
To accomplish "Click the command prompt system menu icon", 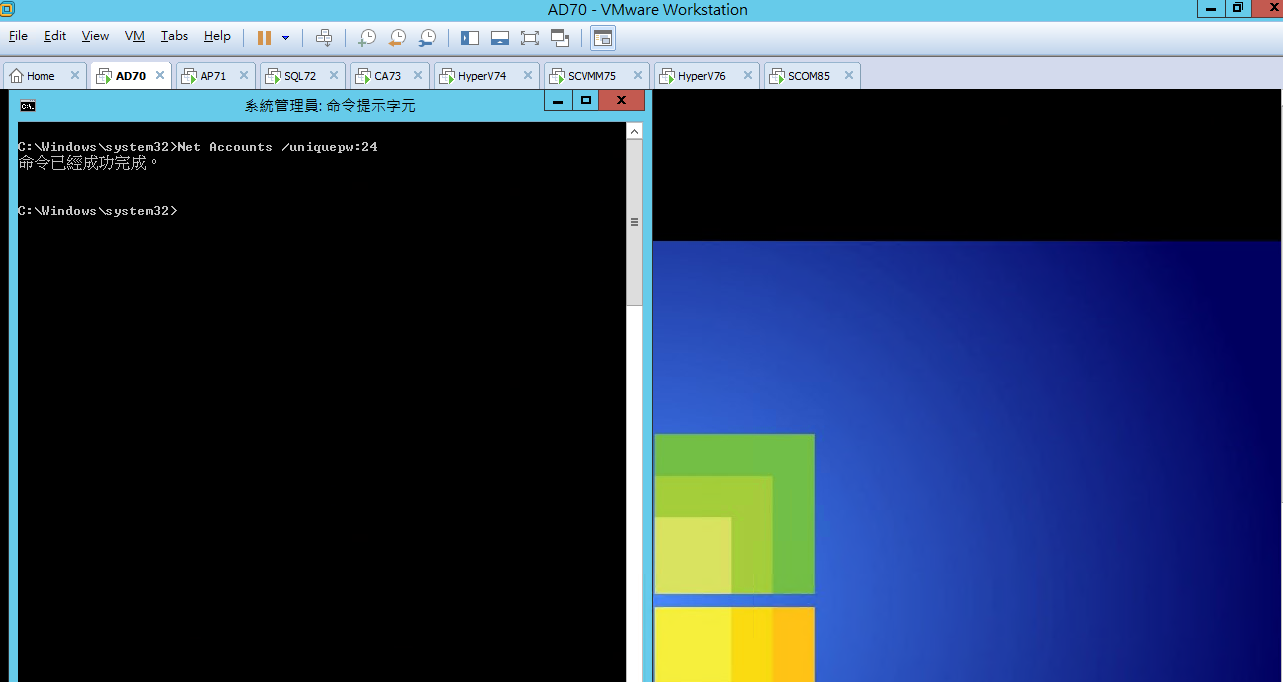I will point(29,105).
